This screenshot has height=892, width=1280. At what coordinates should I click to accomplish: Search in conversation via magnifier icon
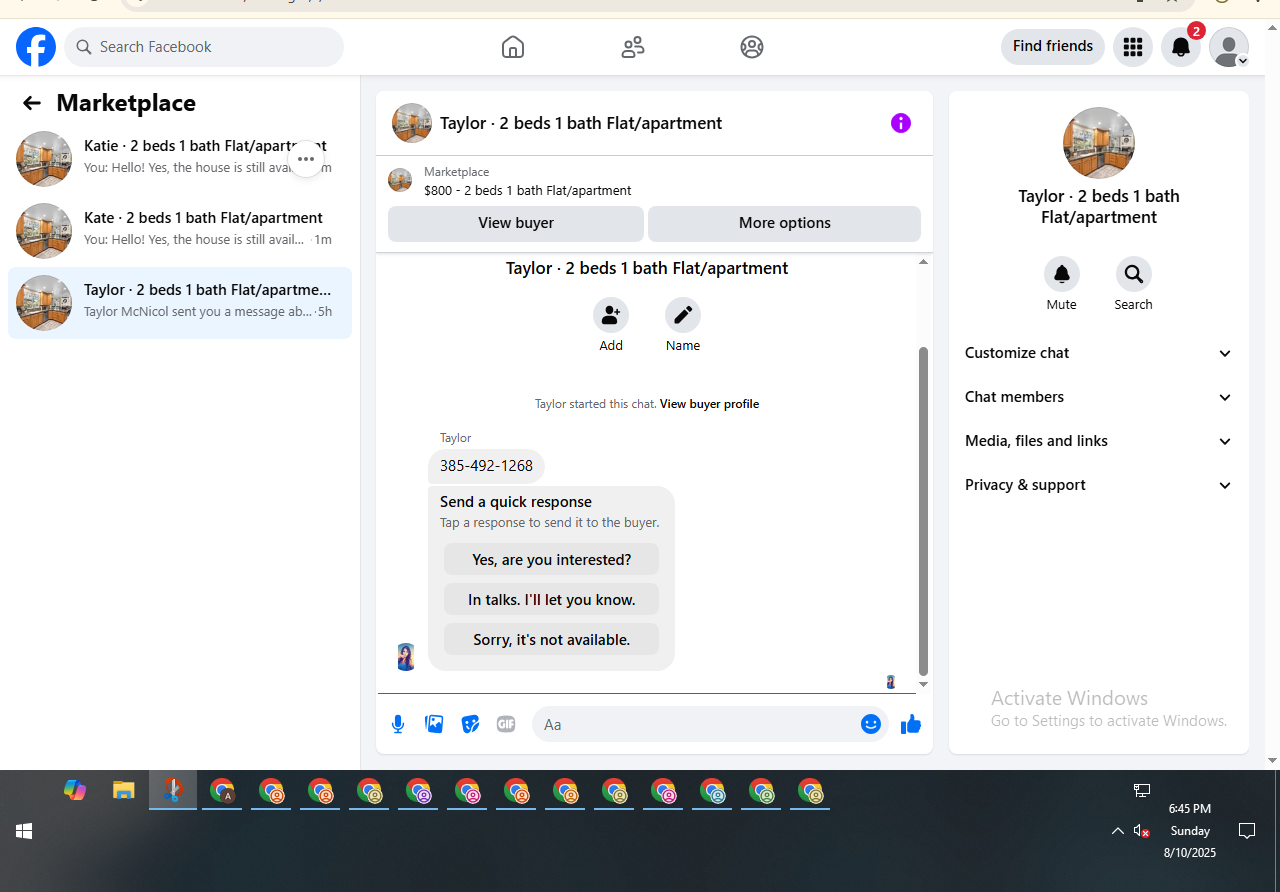[1134, 274]
